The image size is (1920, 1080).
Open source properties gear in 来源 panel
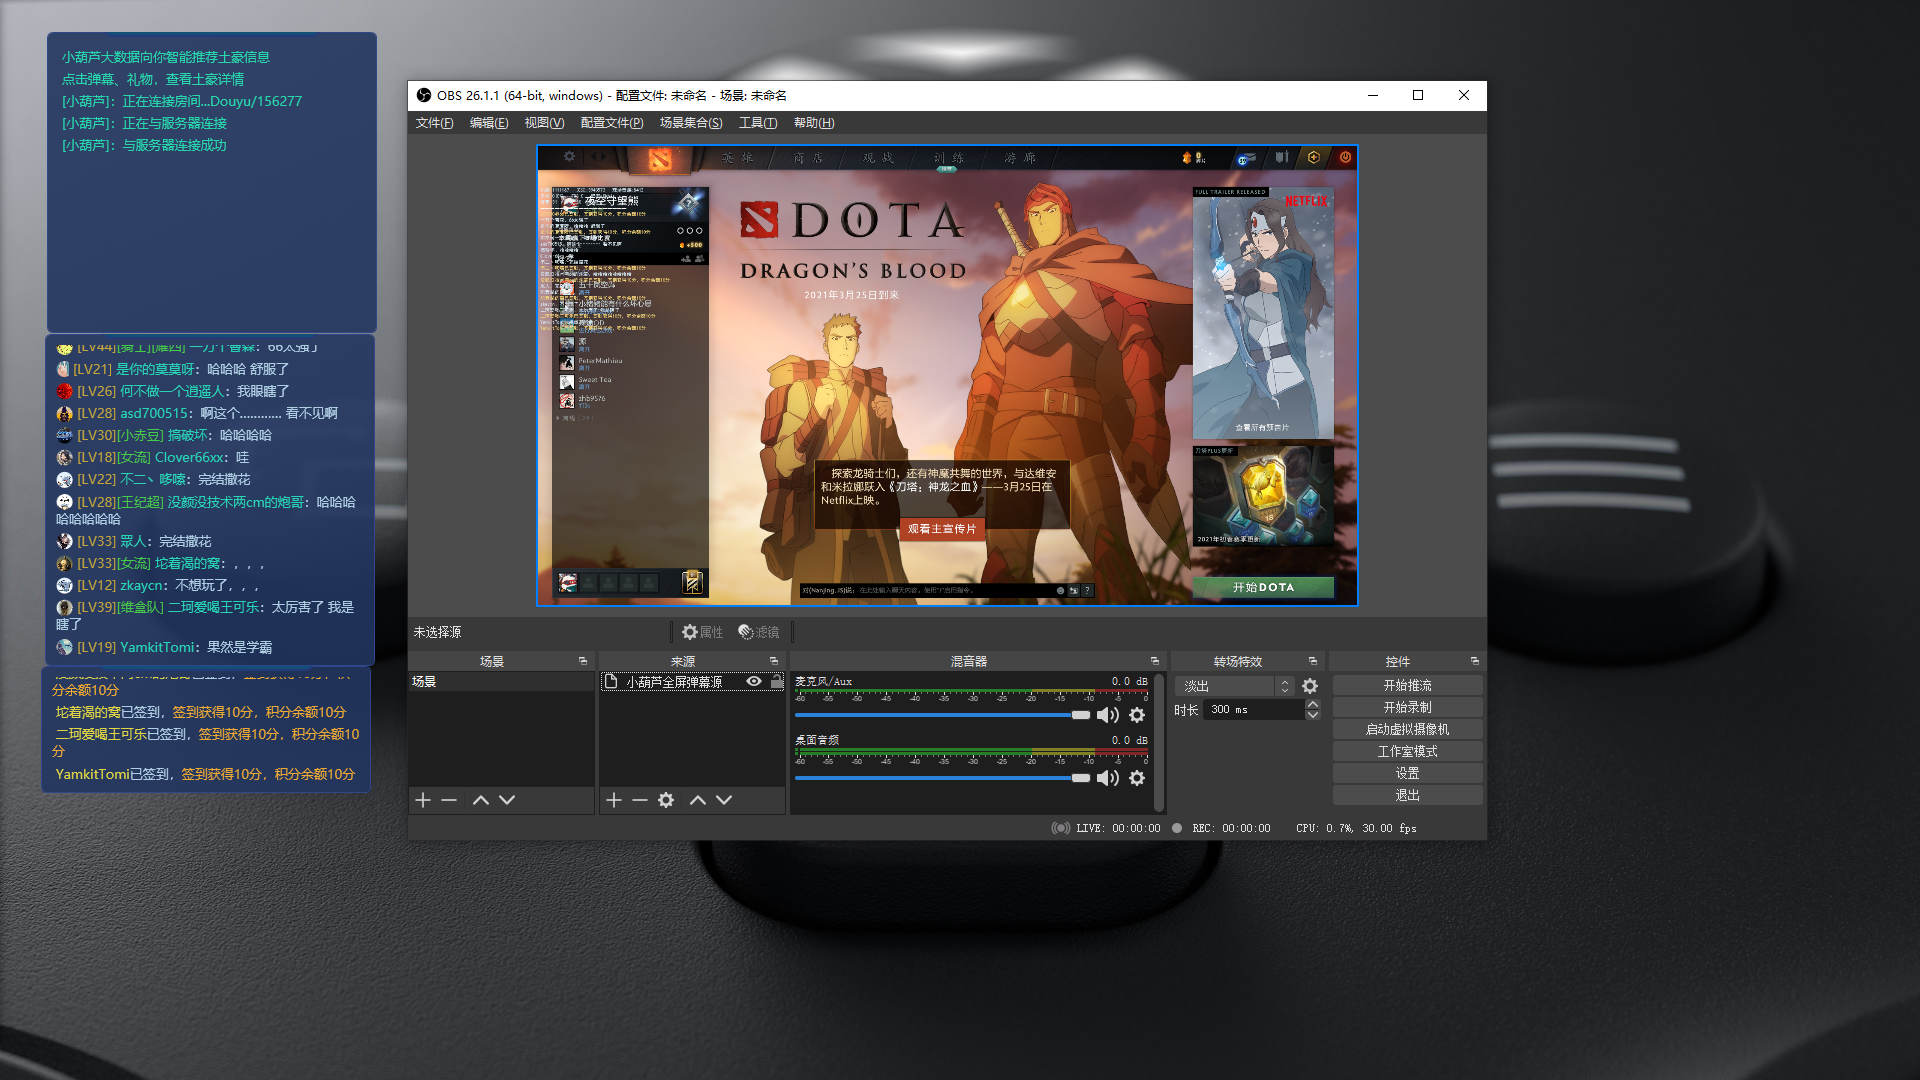666,800
